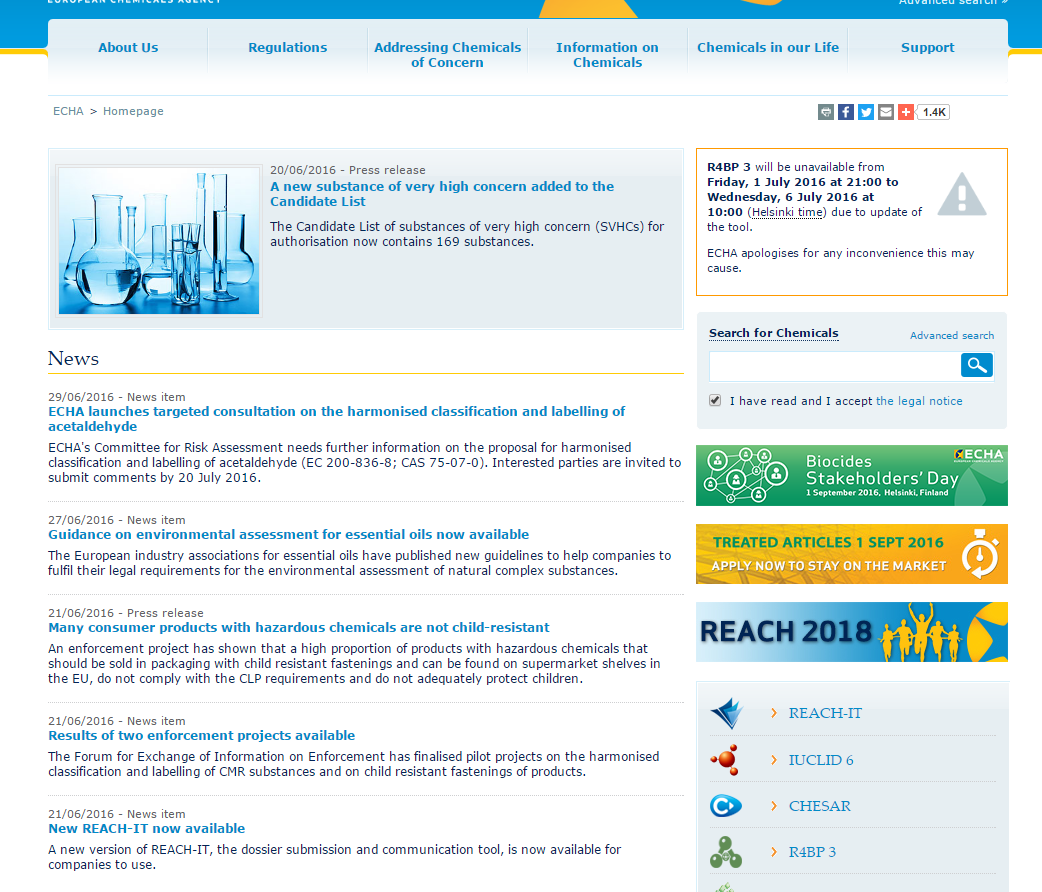1042x892 pixels.
Task: Click the magnifier search button
Action: (977, 365)
